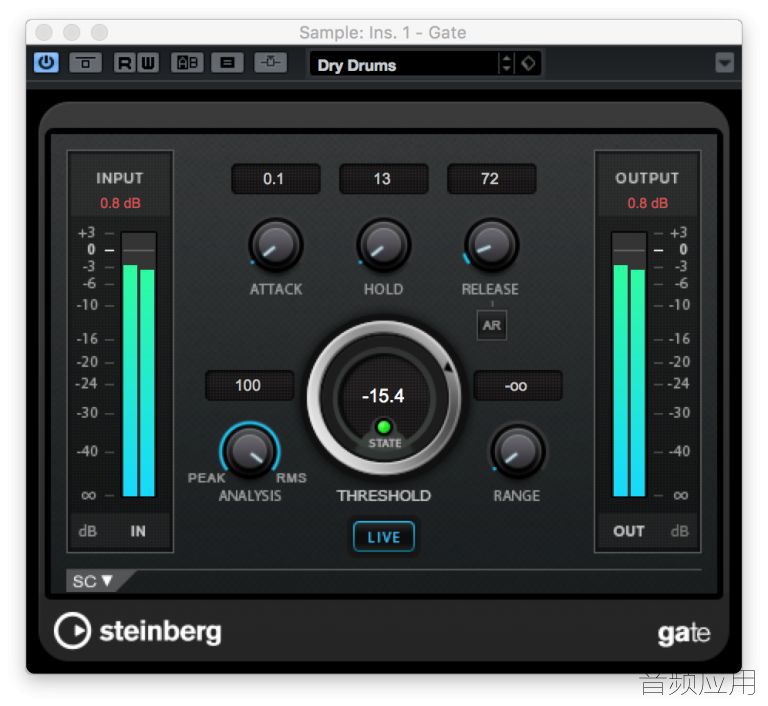Minimize the Gate plugin window
The image size is (768, 706).
point(72,33)
